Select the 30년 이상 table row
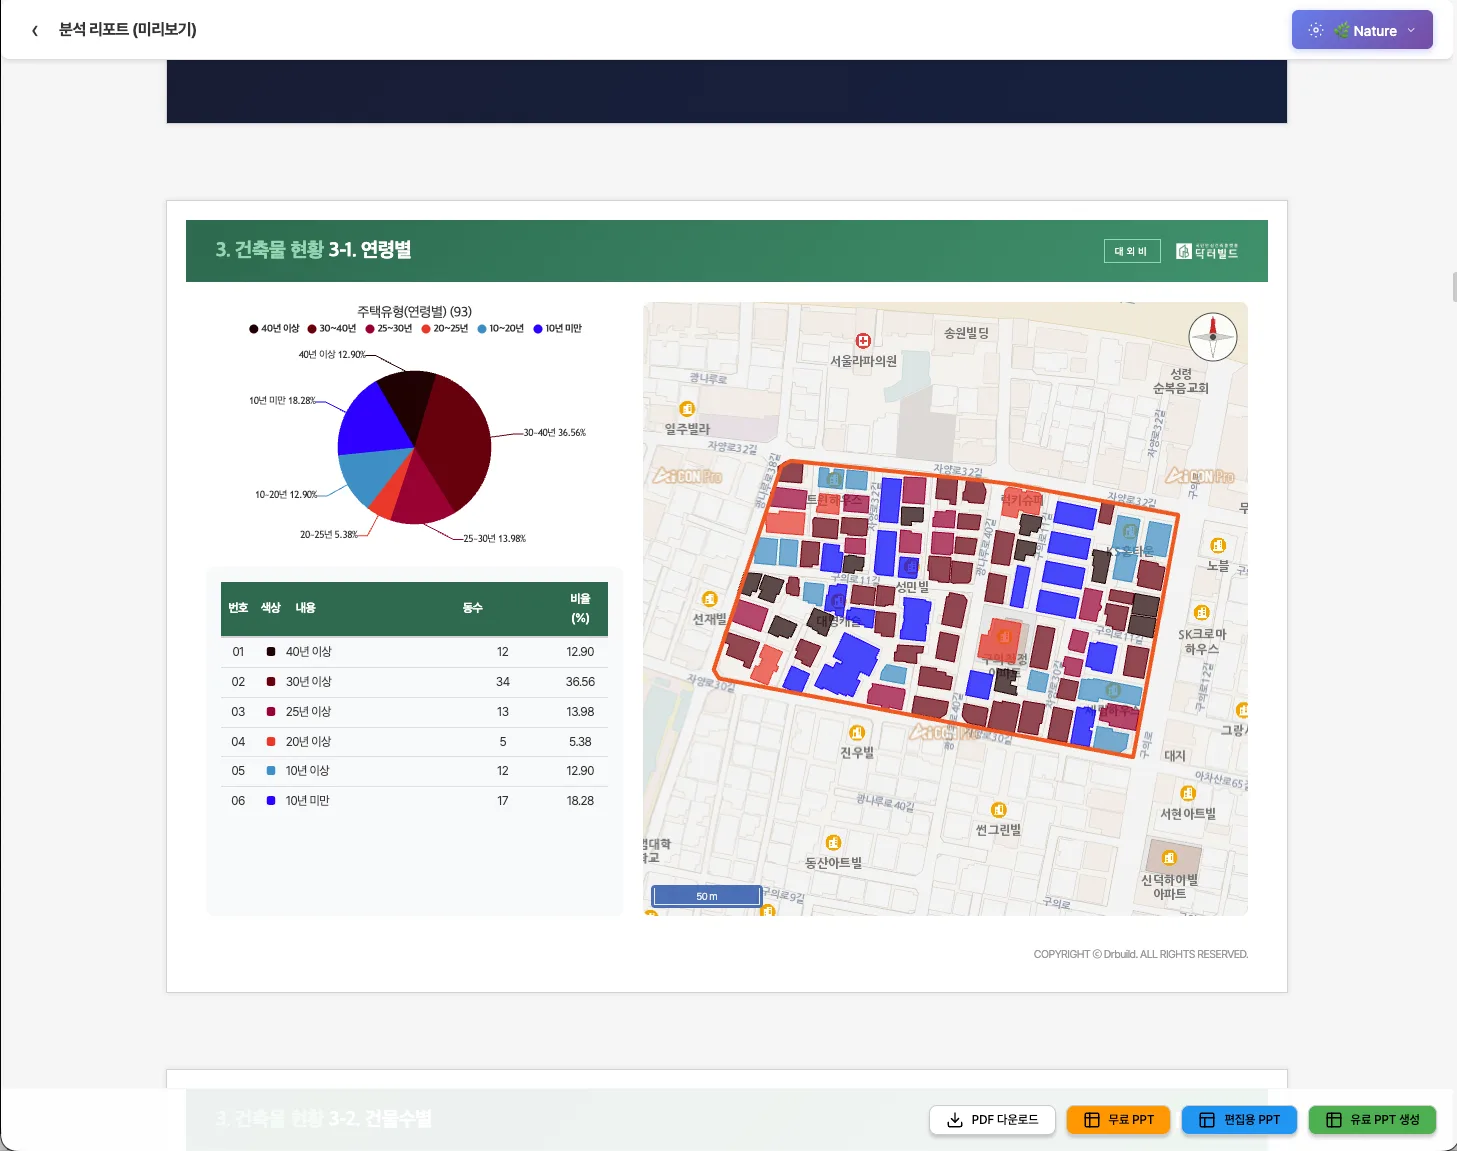Image resolution: width=1457 pixels, height=1151 pixels. (414, 682)
